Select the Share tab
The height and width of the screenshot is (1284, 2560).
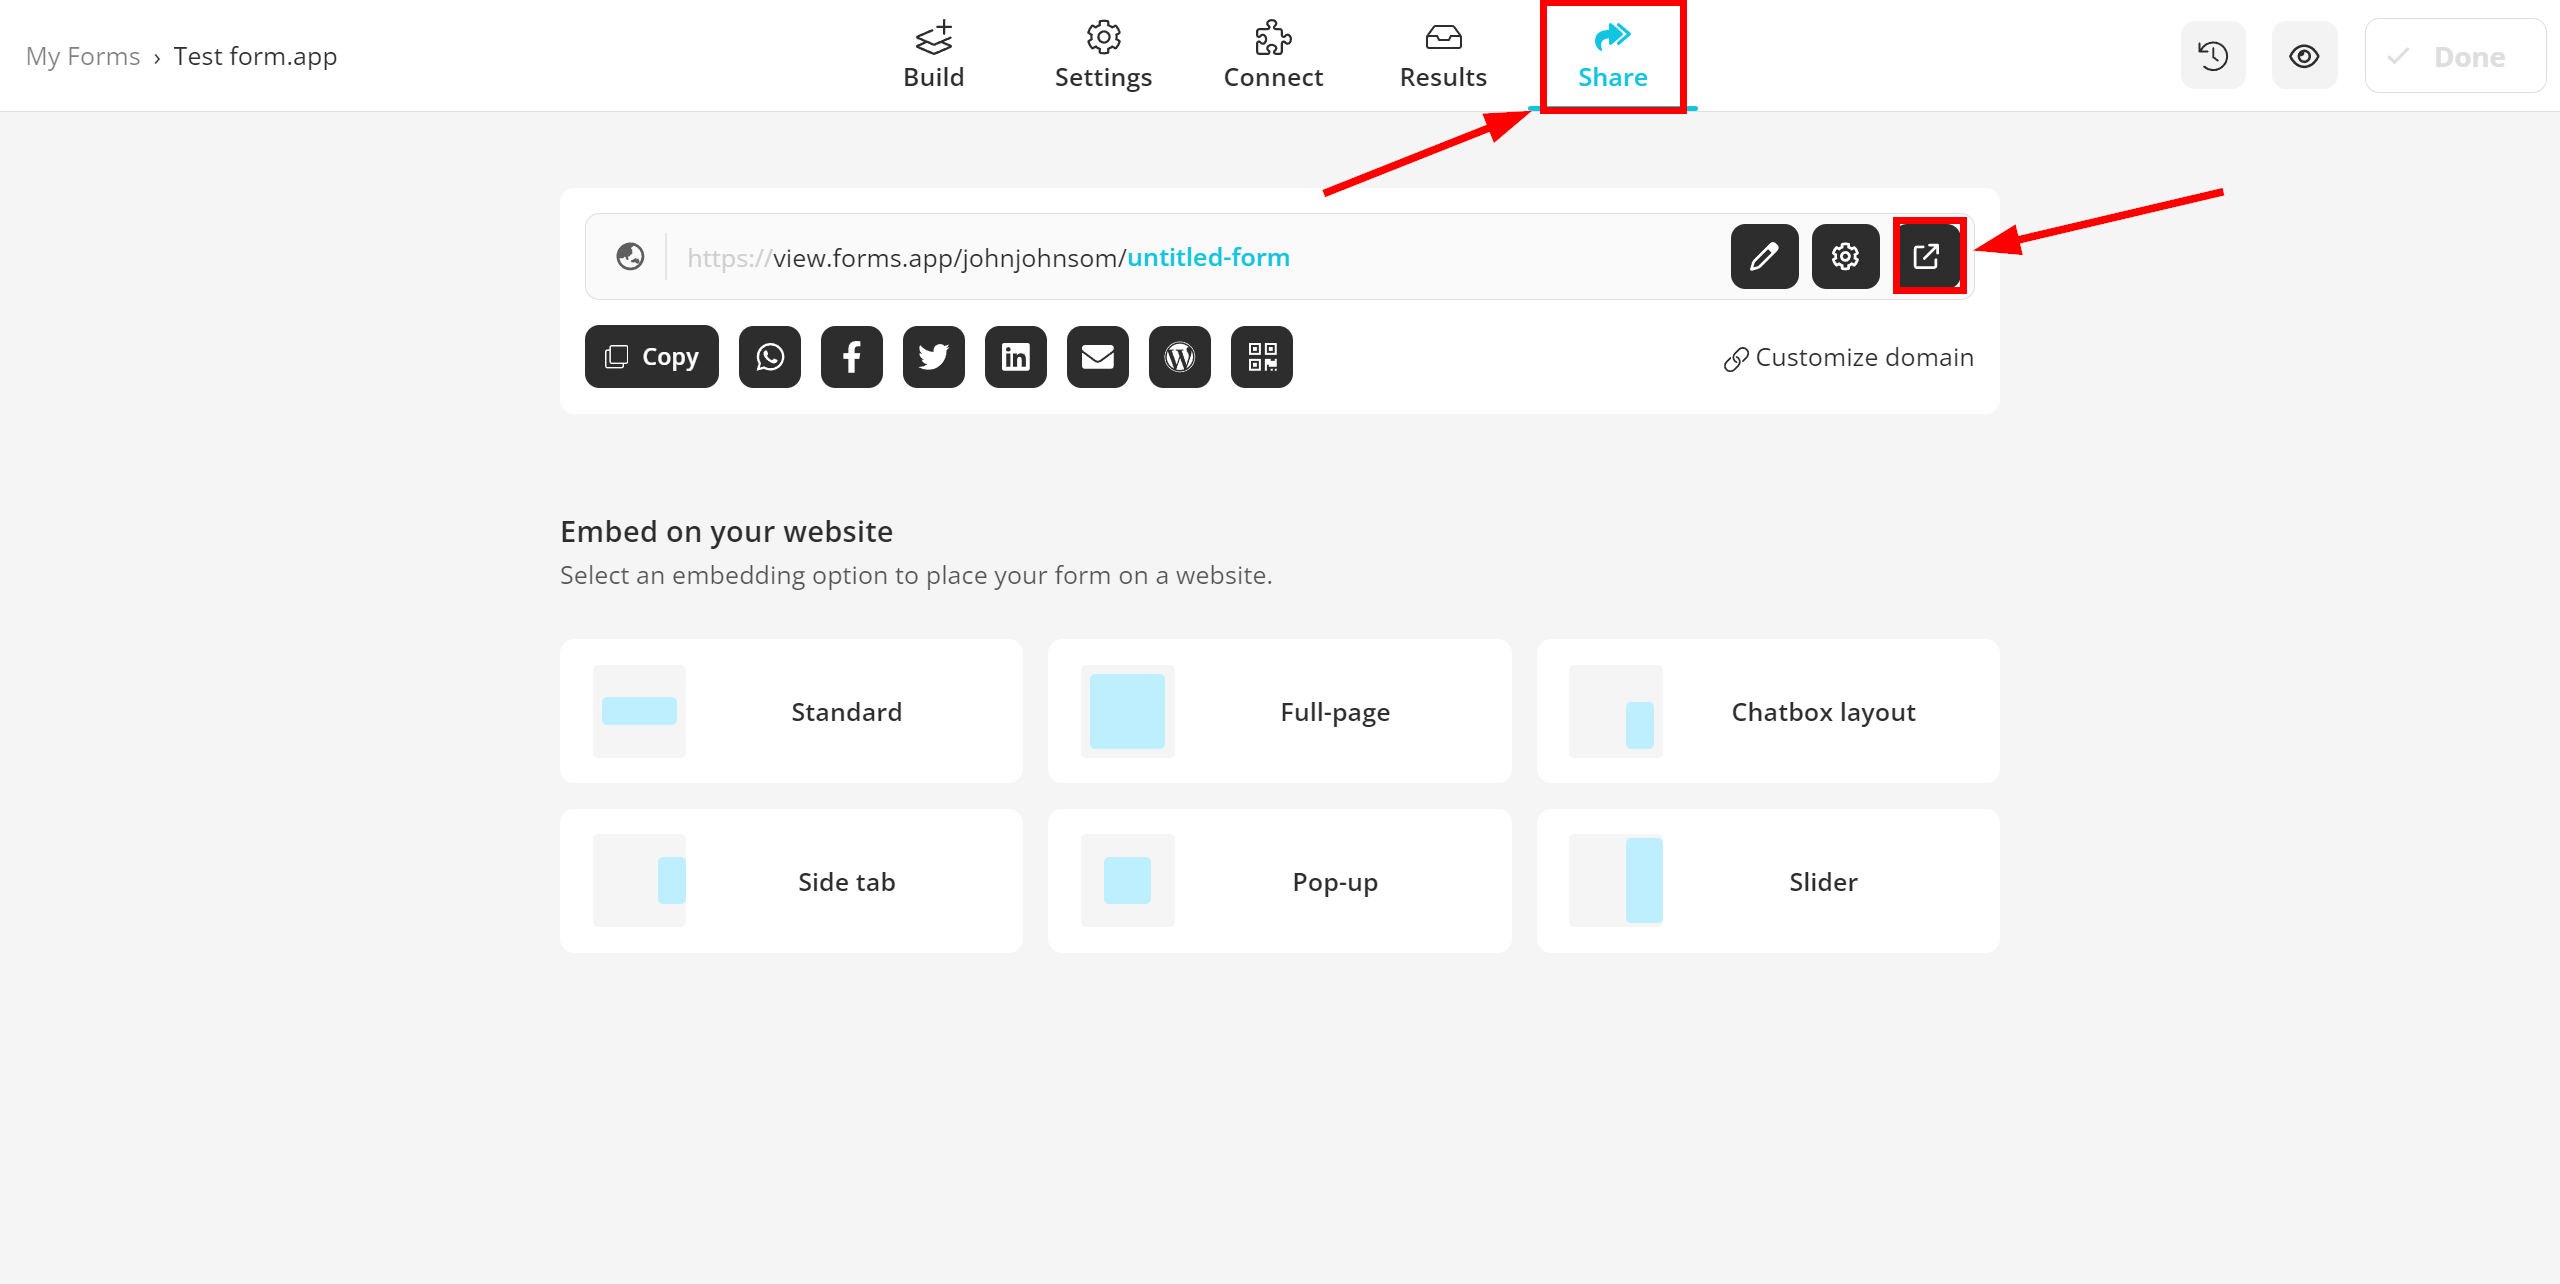tap(1612, 56)
